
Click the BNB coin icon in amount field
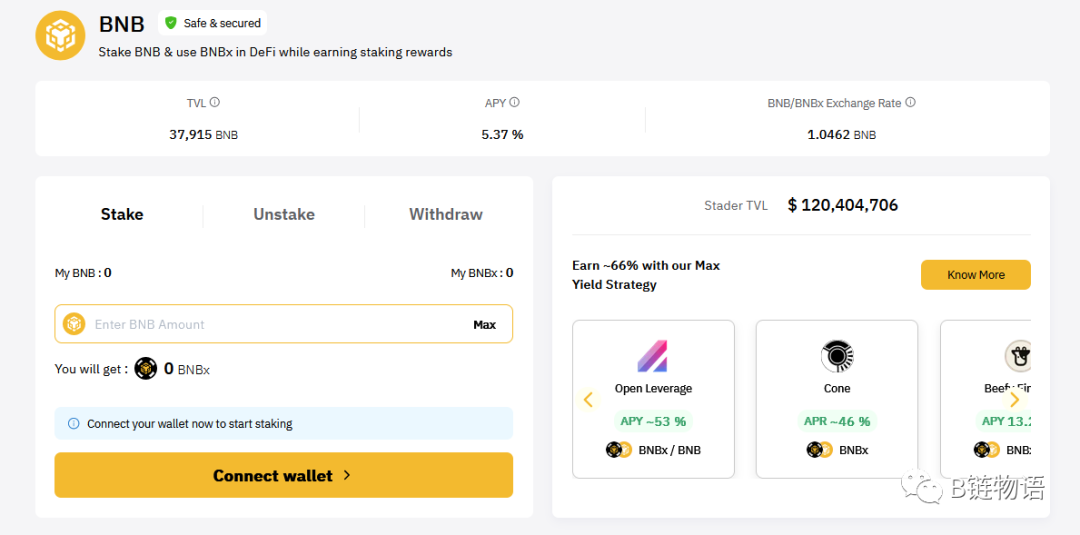pyautogui.click(x=74, y=324)
